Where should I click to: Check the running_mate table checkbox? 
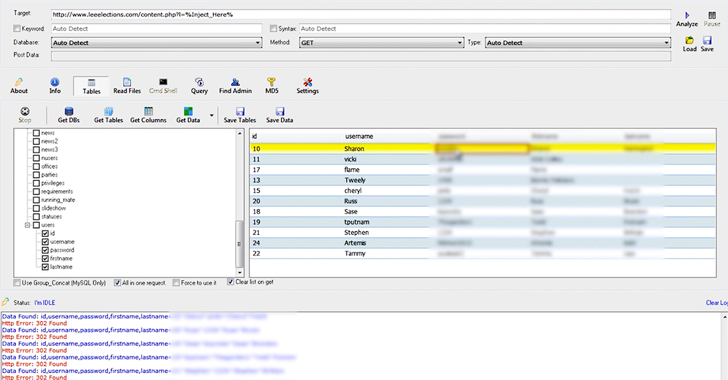[36, 200]
